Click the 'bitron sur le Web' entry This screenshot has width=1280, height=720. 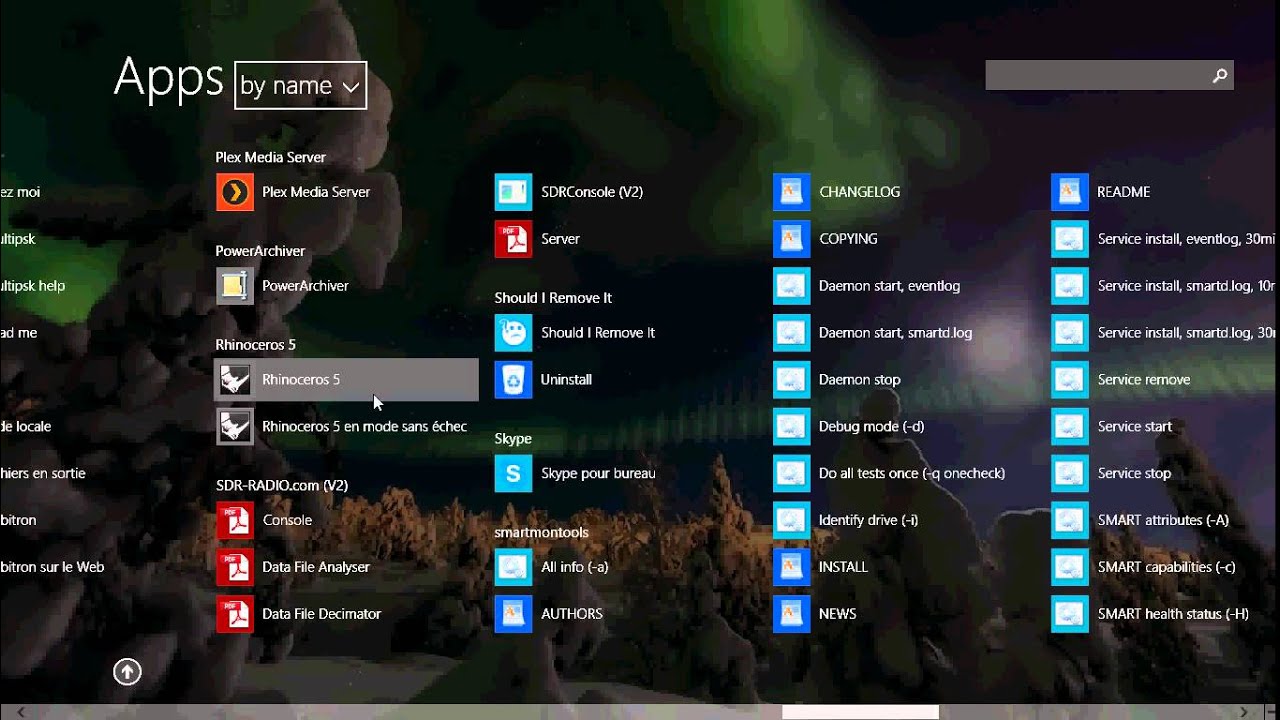[52, 567]
